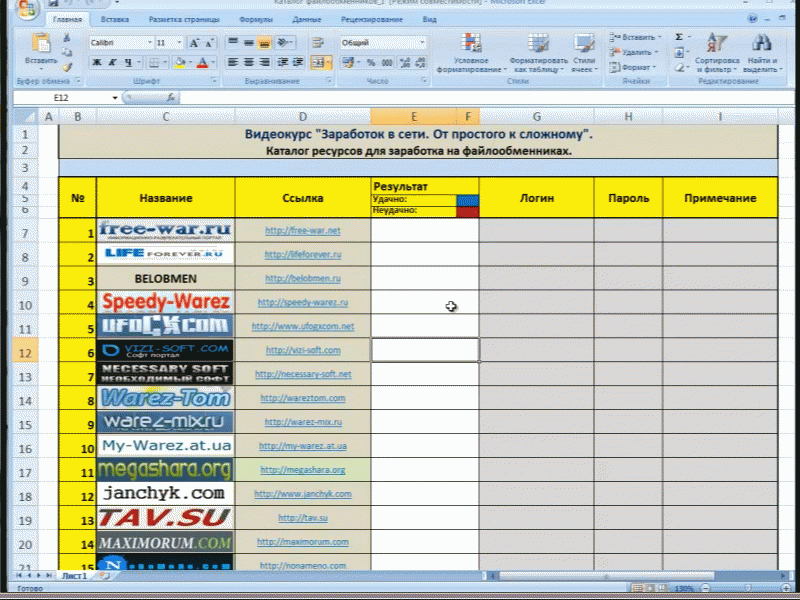Click the Copy icon in clipboard group
This screenshot has height=600, width=800.
tap(67, 52)
